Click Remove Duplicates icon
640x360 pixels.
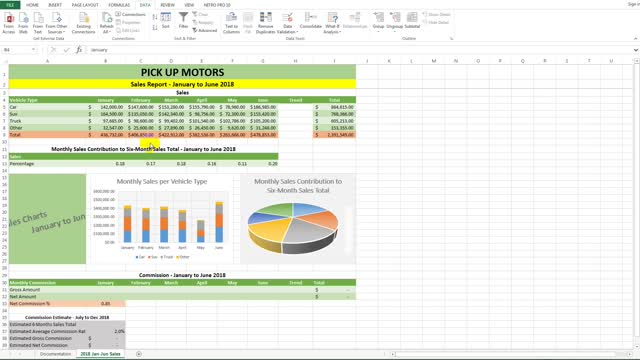pyautogui.click(x=265, y=22)
